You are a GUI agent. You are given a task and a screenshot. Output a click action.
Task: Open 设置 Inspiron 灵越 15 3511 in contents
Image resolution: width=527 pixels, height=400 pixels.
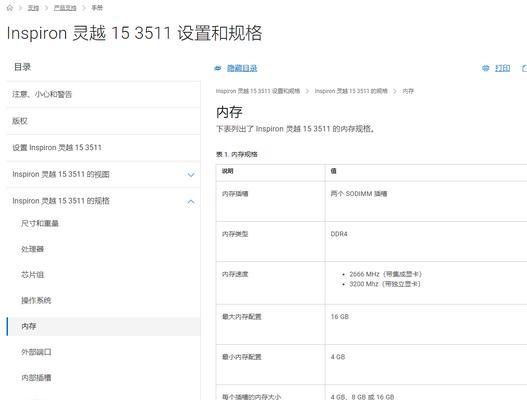[103, 148]
